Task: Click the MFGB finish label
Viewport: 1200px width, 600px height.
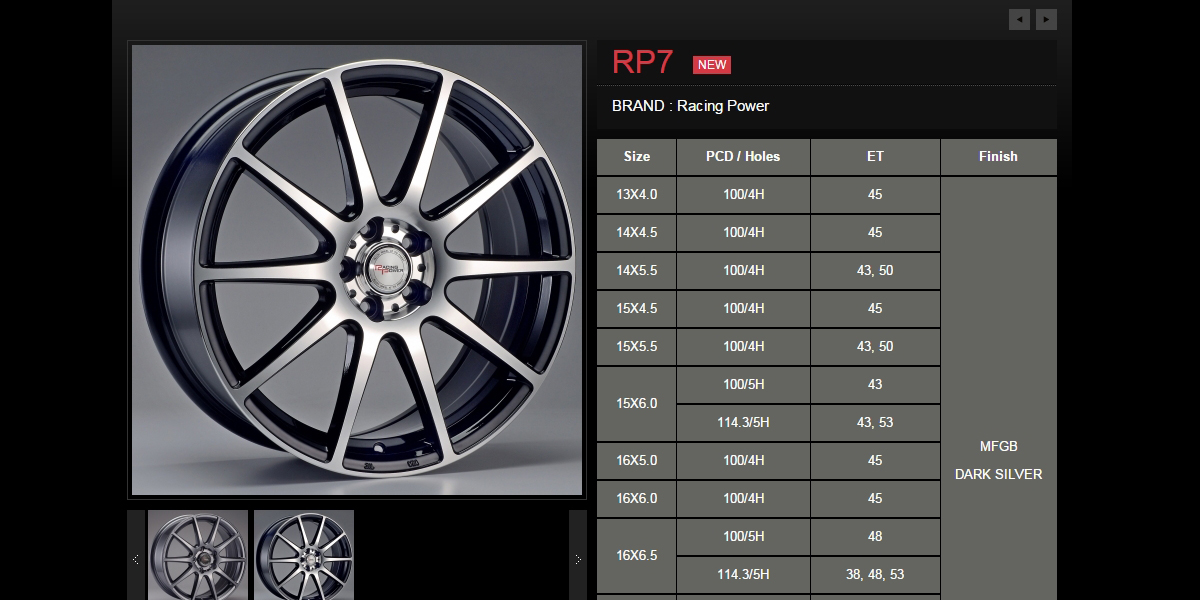Action: [998, 446]
